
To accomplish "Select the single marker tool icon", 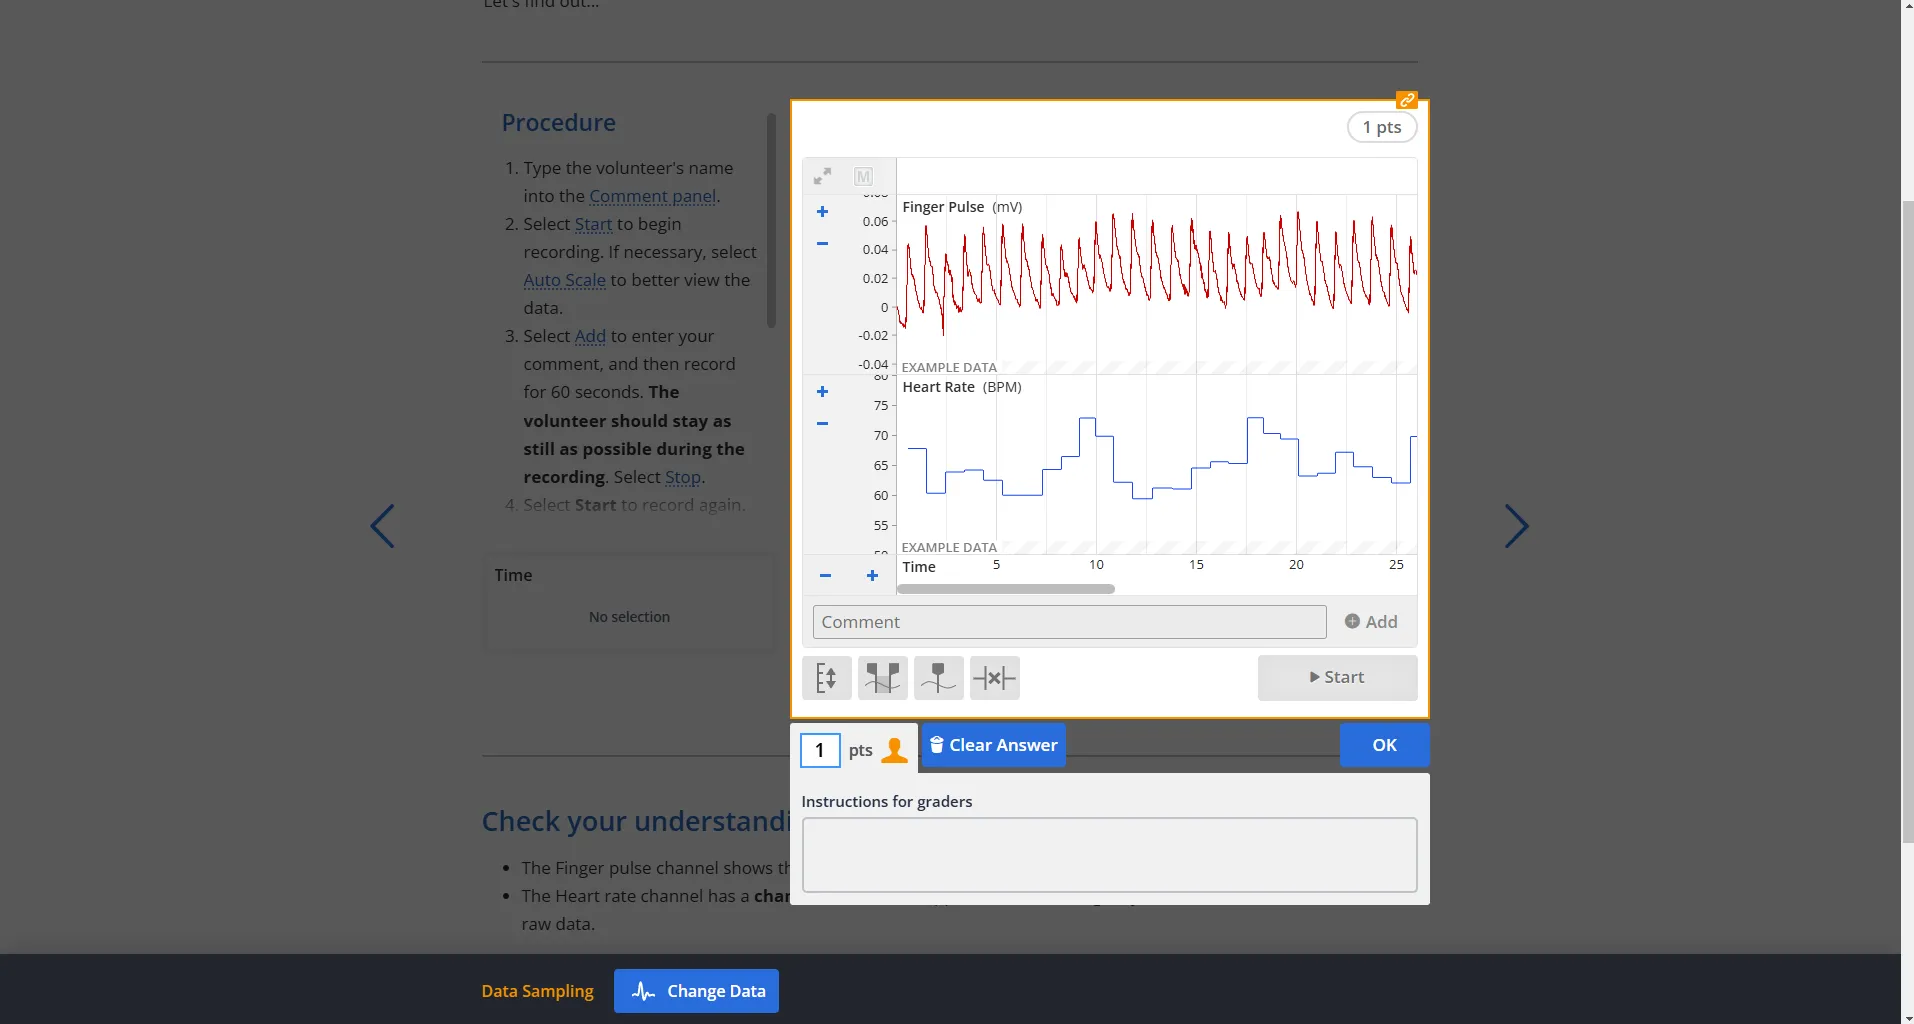I will (939, 677).
